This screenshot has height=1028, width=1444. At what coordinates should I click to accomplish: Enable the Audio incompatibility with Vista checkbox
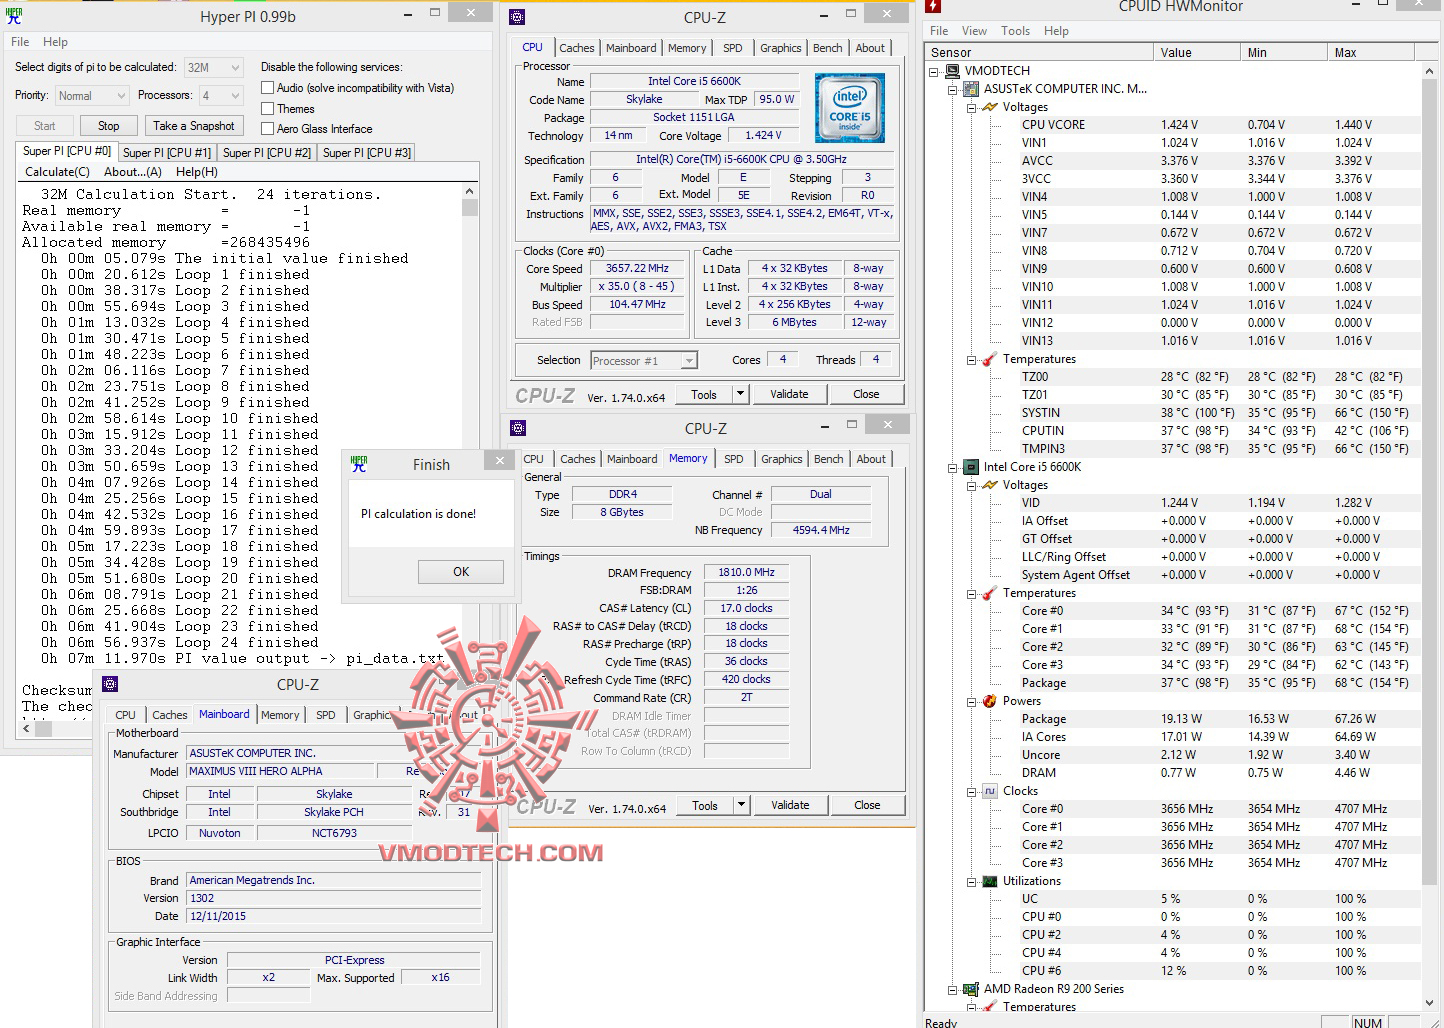(267, 88)
